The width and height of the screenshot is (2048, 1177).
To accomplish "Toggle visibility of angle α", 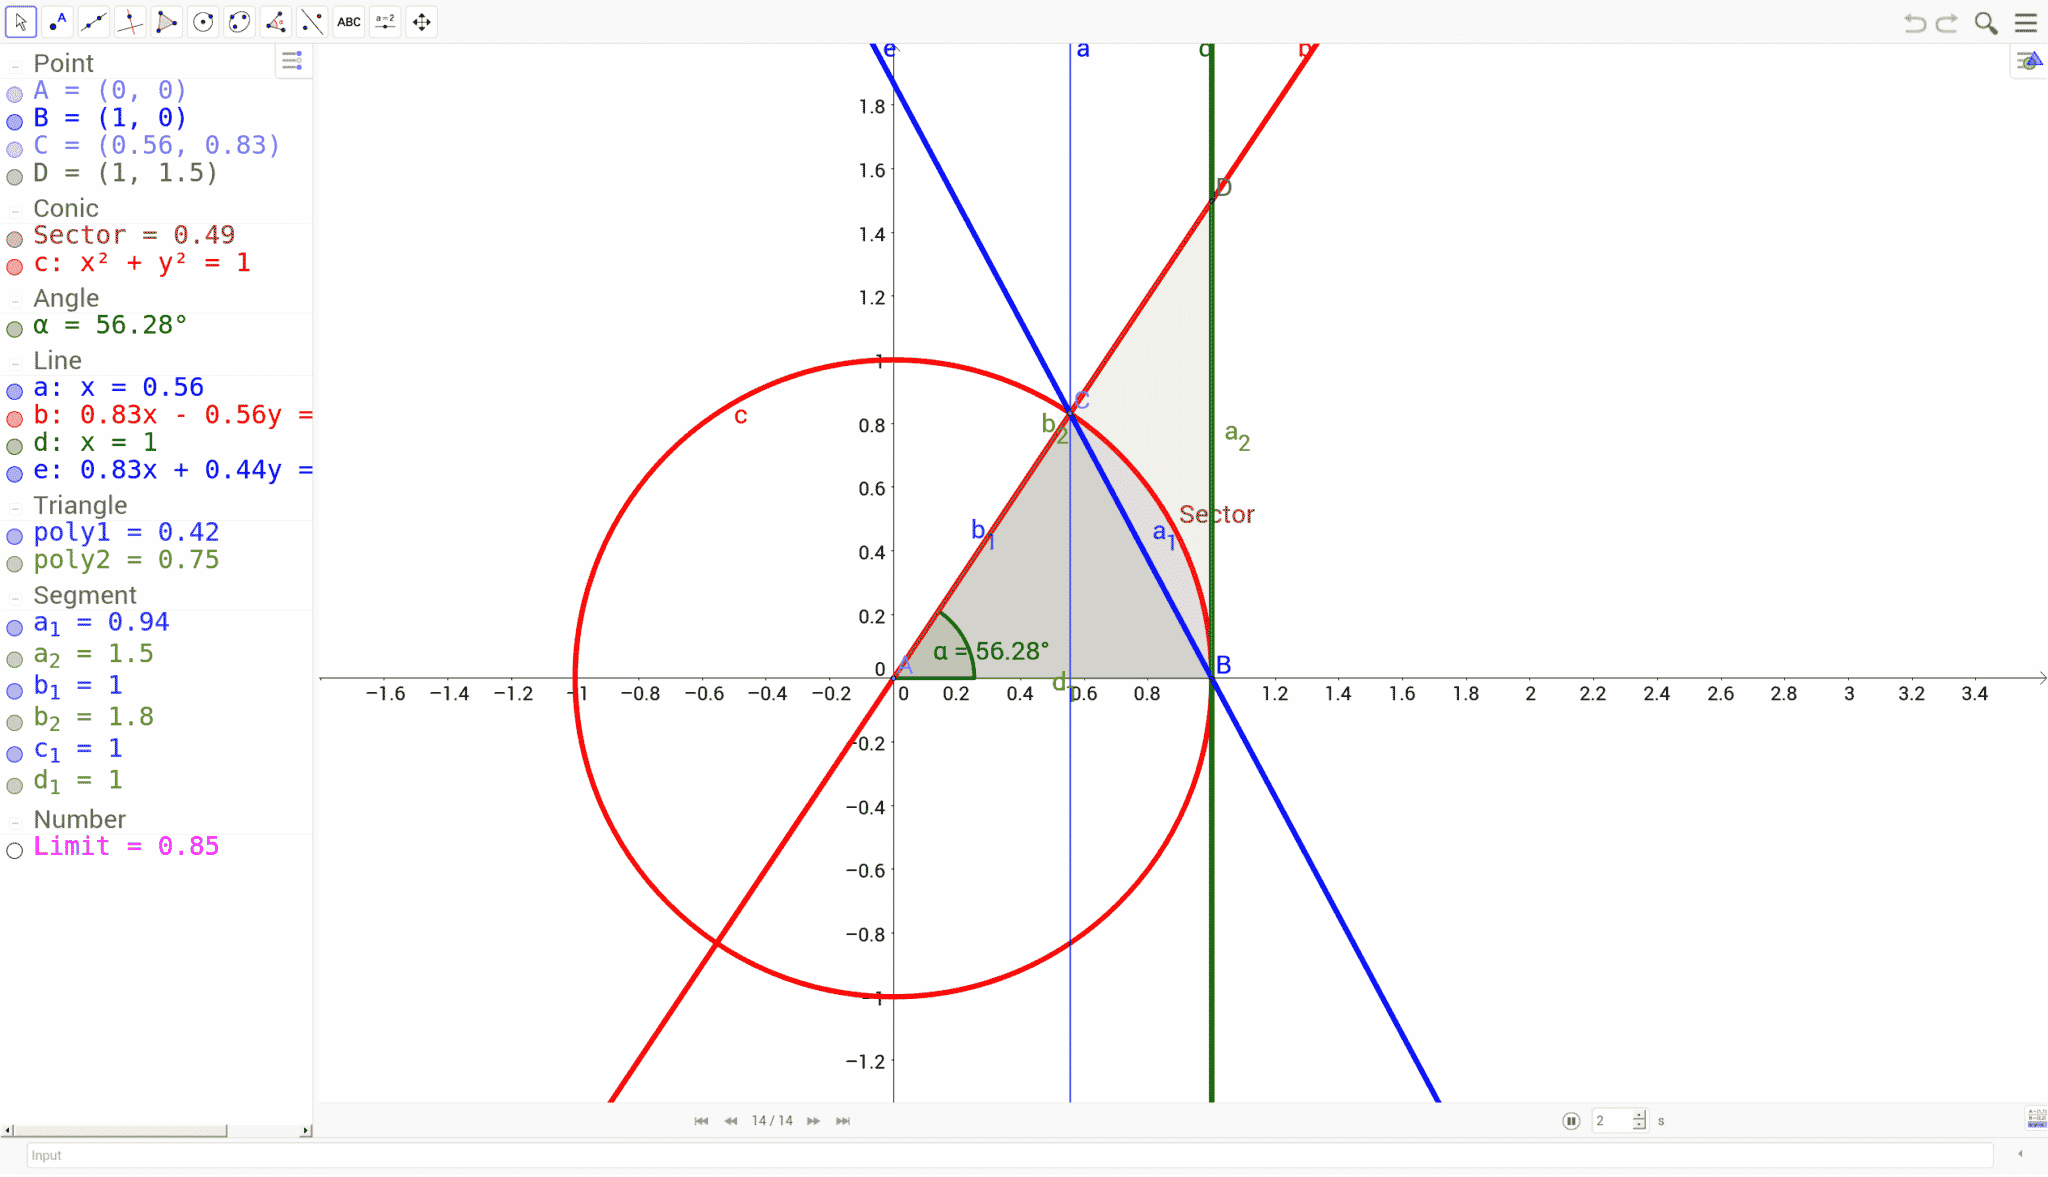I will click(15, 329).
